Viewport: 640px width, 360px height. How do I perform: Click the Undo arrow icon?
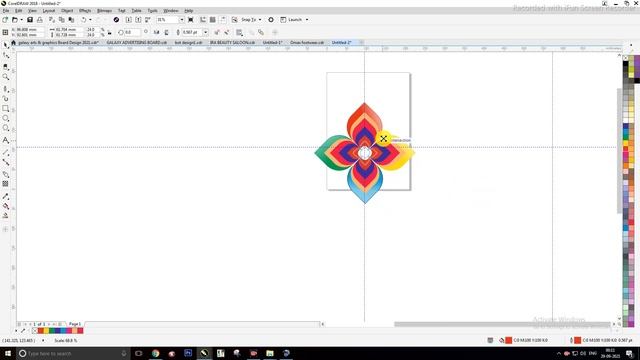(x=83, y=20)
